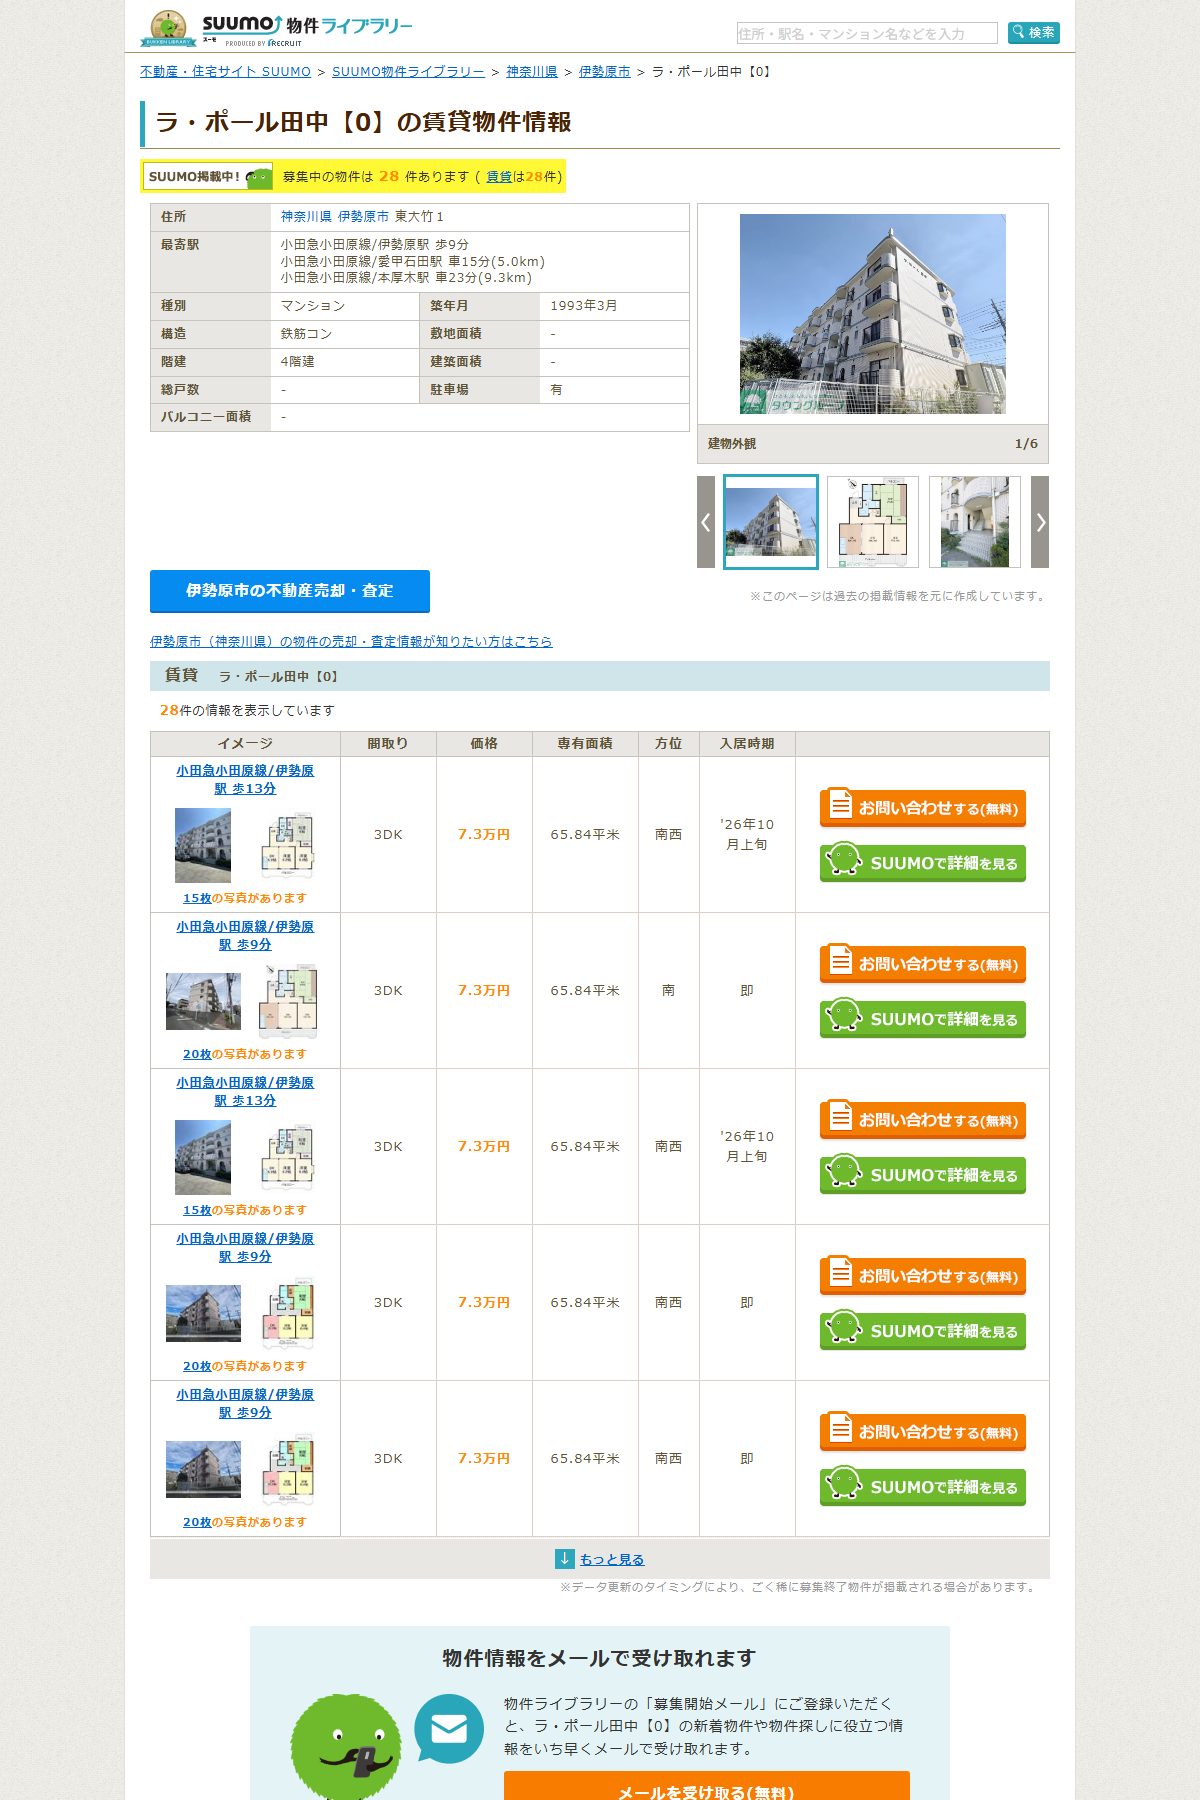
Task: Click the 伊勢原市の不動産売却・査定 blue button
Action: coord(290,591)
